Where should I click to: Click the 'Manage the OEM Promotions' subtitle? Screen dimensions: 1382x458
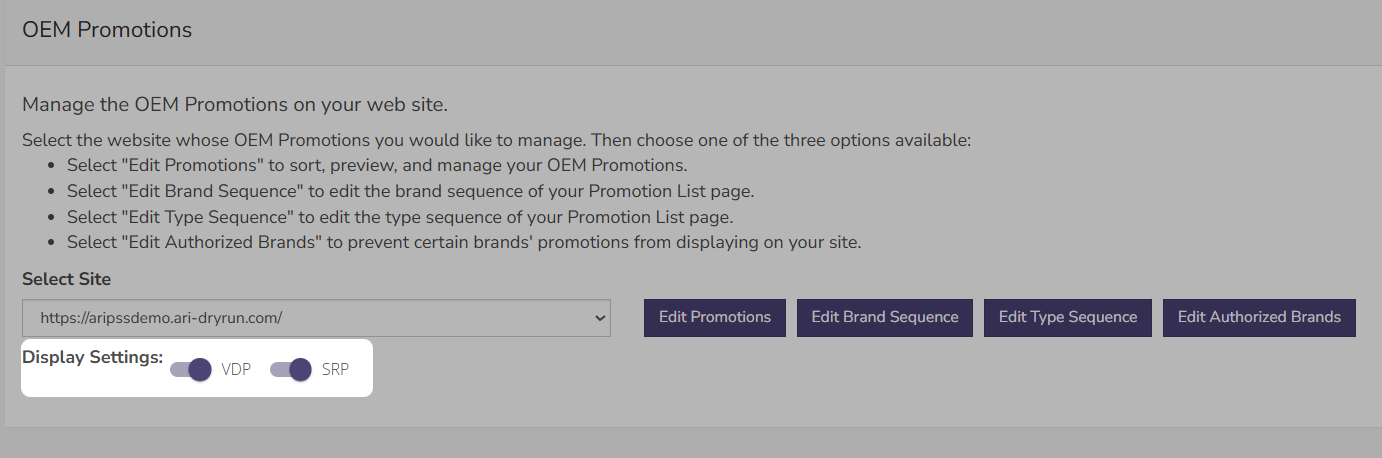[235, 104]
